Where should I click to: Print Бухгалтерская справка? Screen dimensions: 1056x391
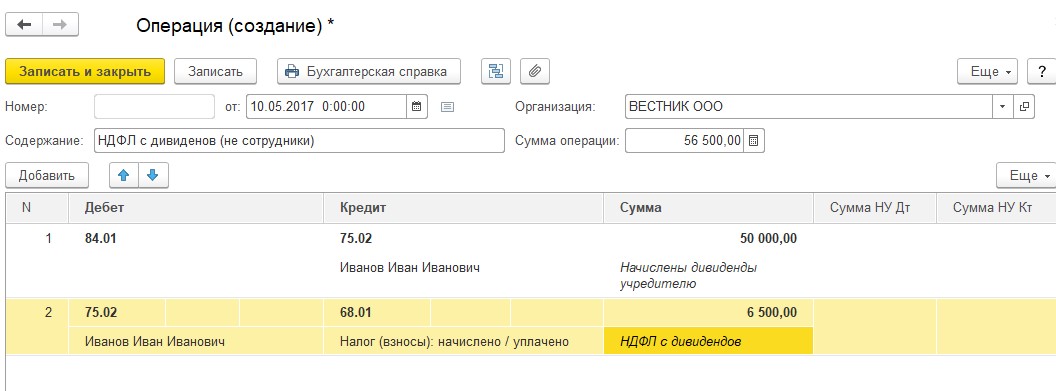coord(369,71)
